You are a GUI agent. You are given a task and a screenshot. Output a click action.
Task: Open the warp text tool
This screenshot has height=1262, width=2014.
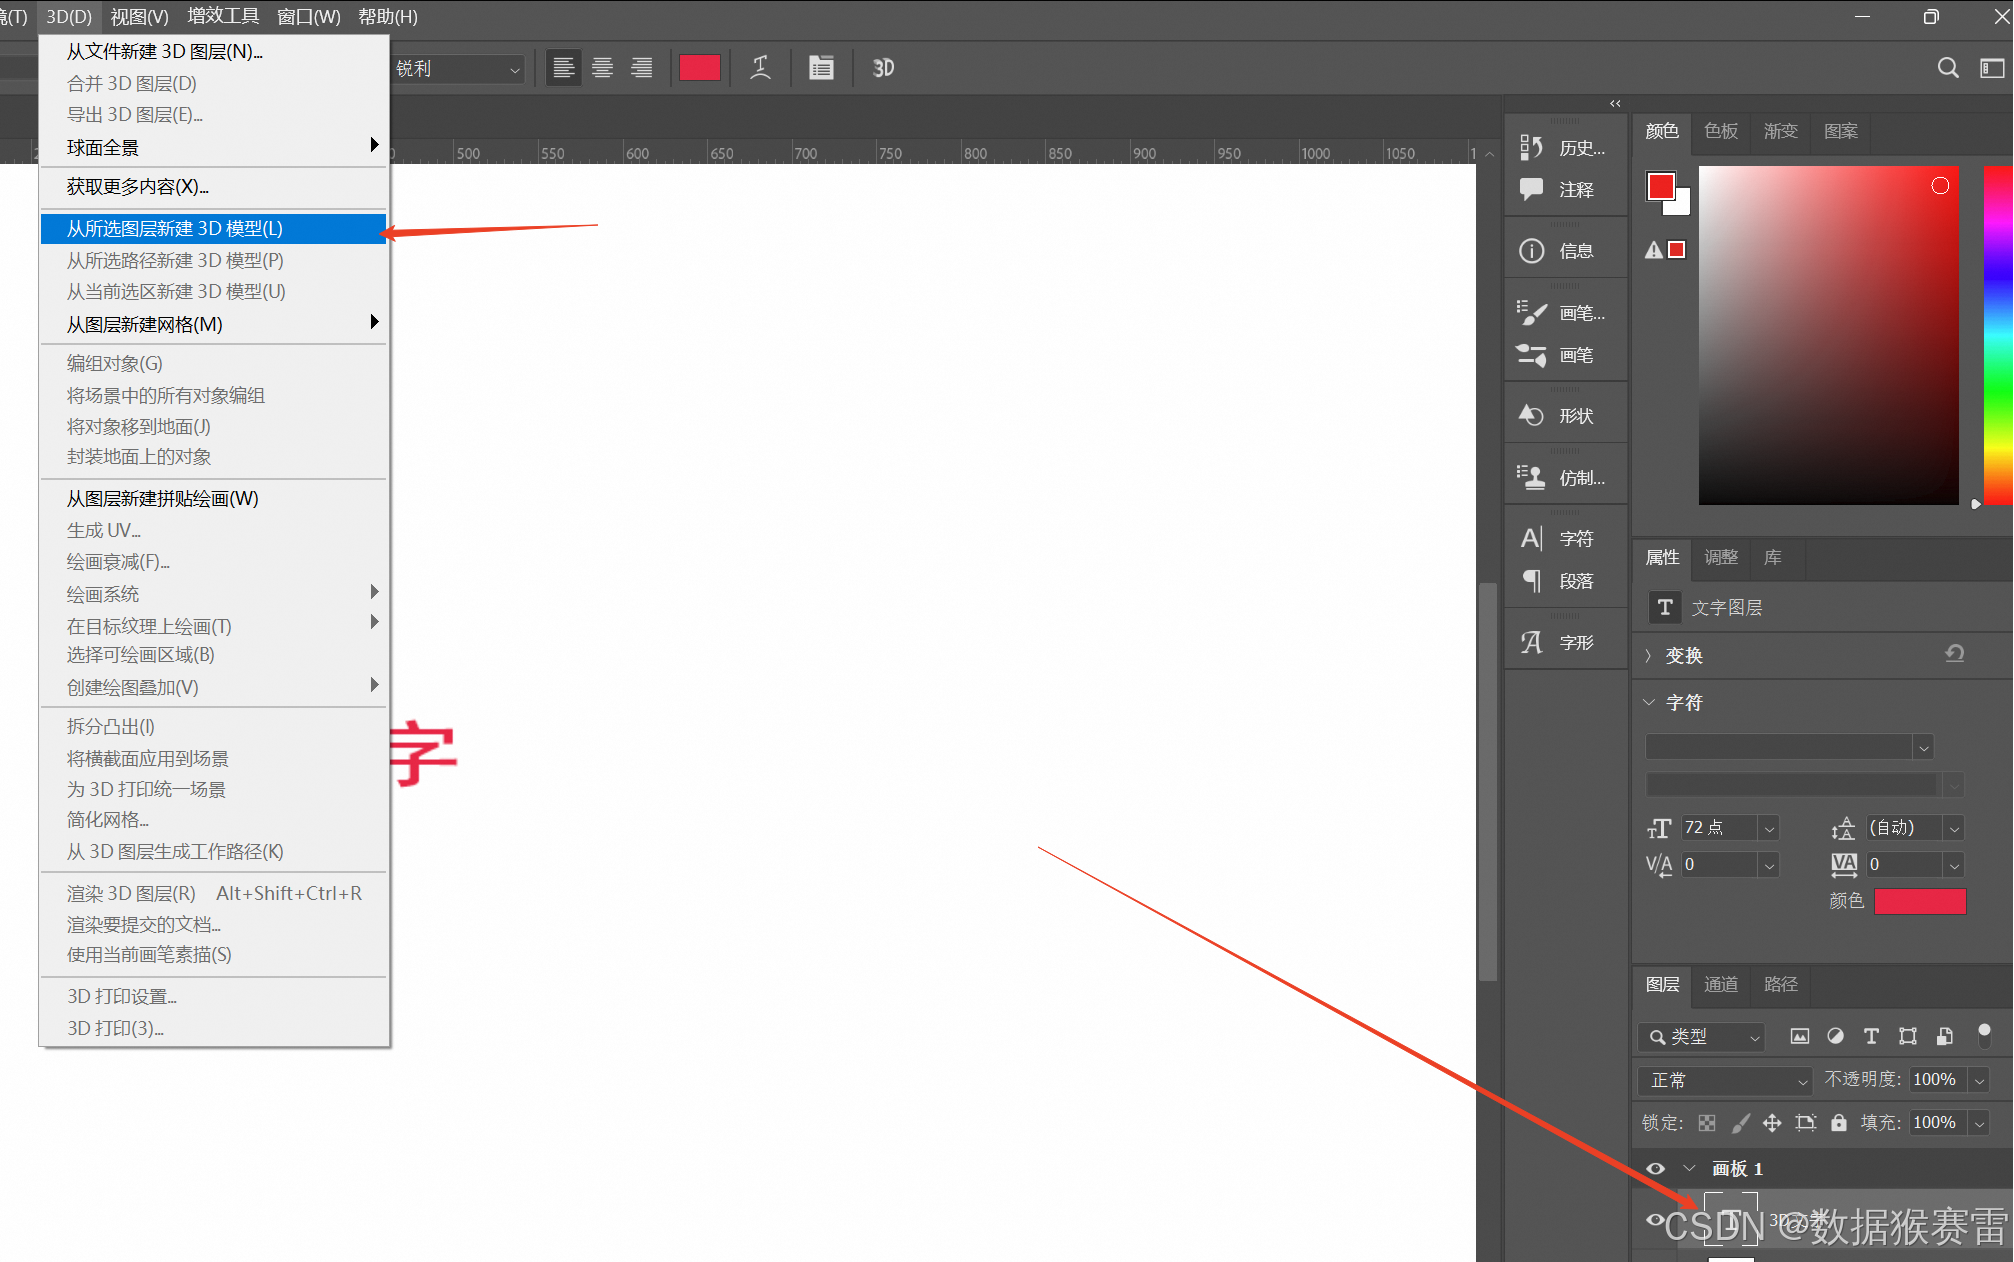(760, 68)
